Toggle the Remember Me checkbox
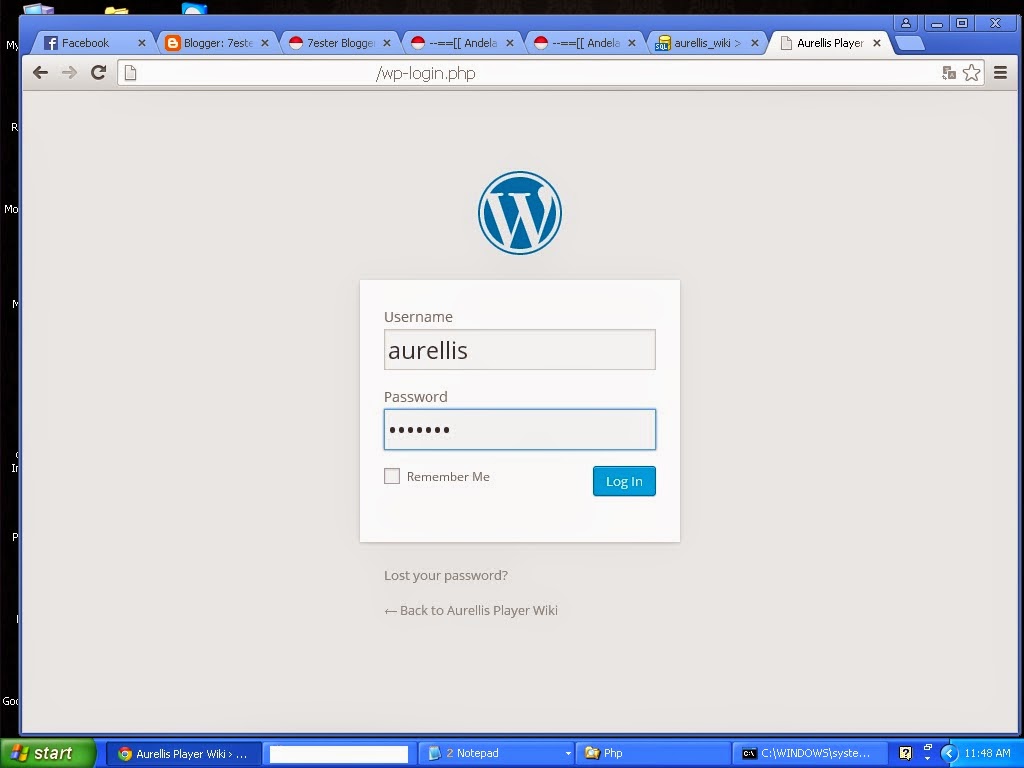The width and height of the screenshot is (1024, 768). [x=392, y=476]
